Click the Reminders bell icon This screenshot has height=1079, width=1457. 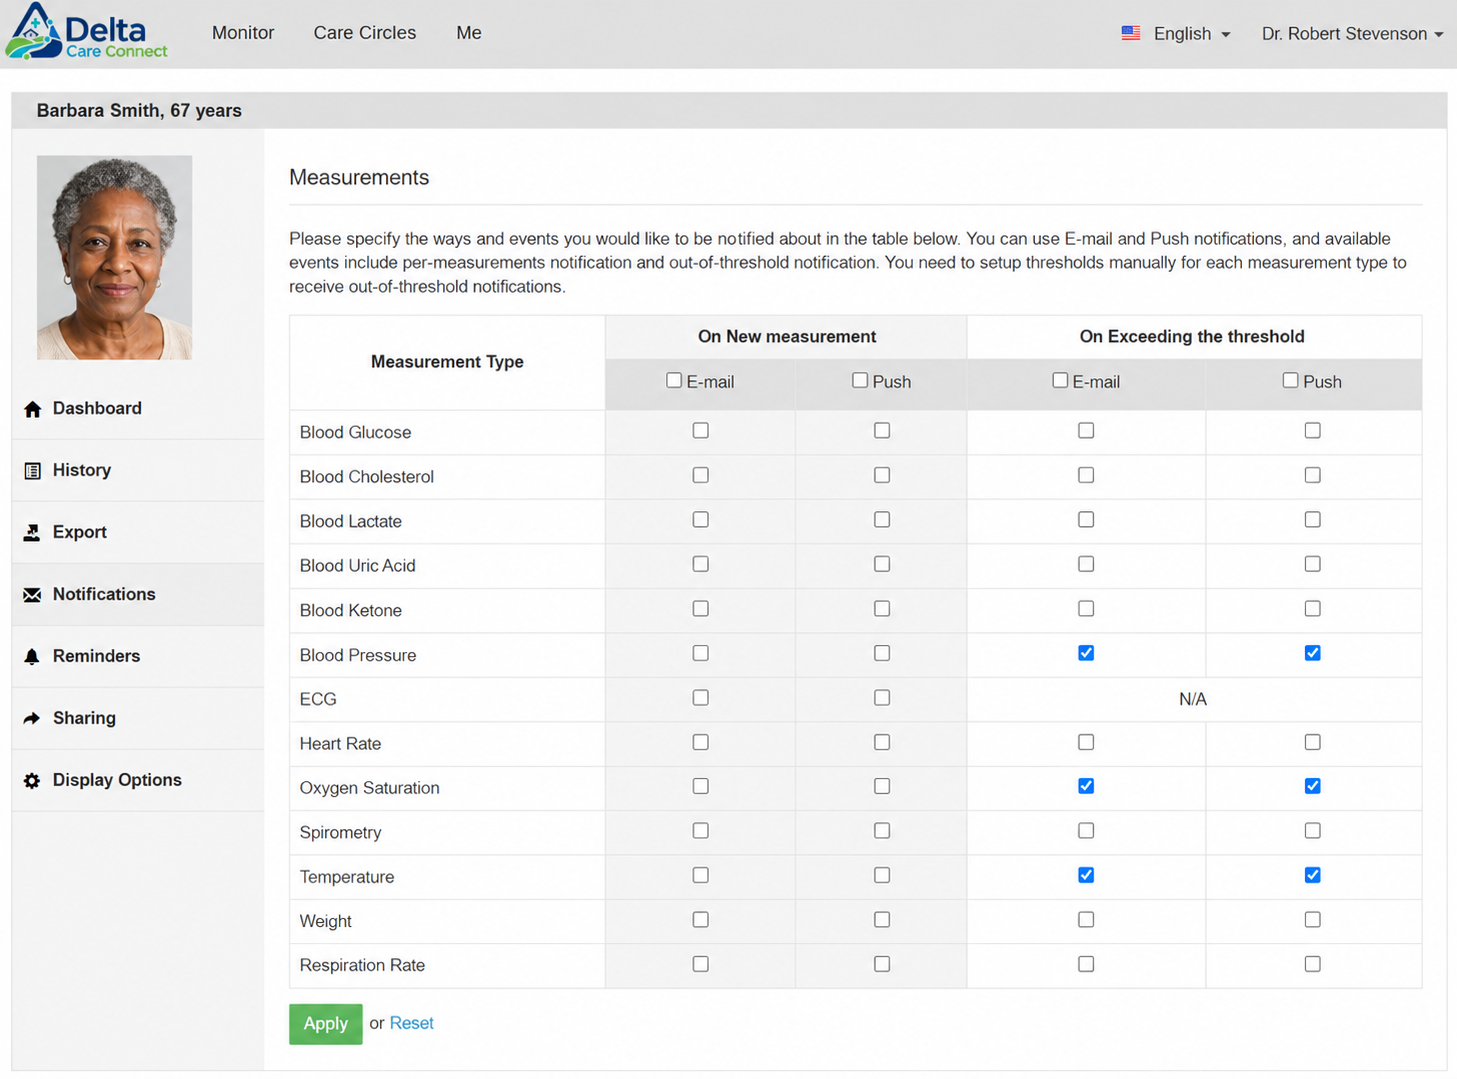tap(33, 657)
